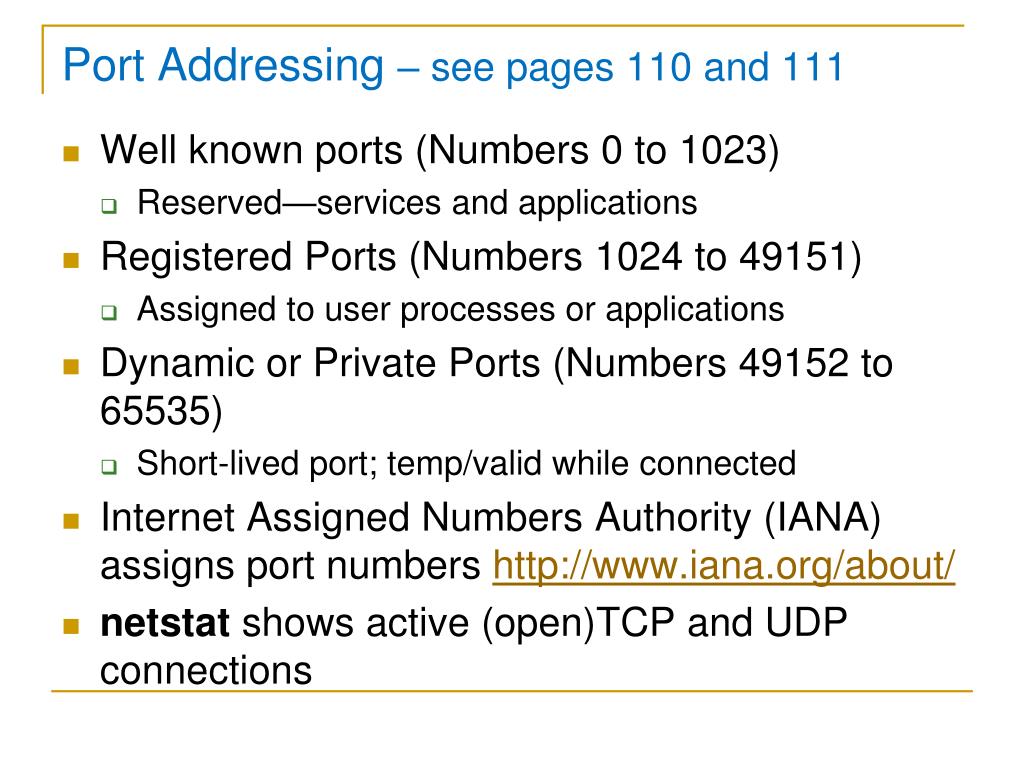Click the bullet icon beside netstat line
The height and width of the screenshot is (768, 1024).
[x=71, y=626]
